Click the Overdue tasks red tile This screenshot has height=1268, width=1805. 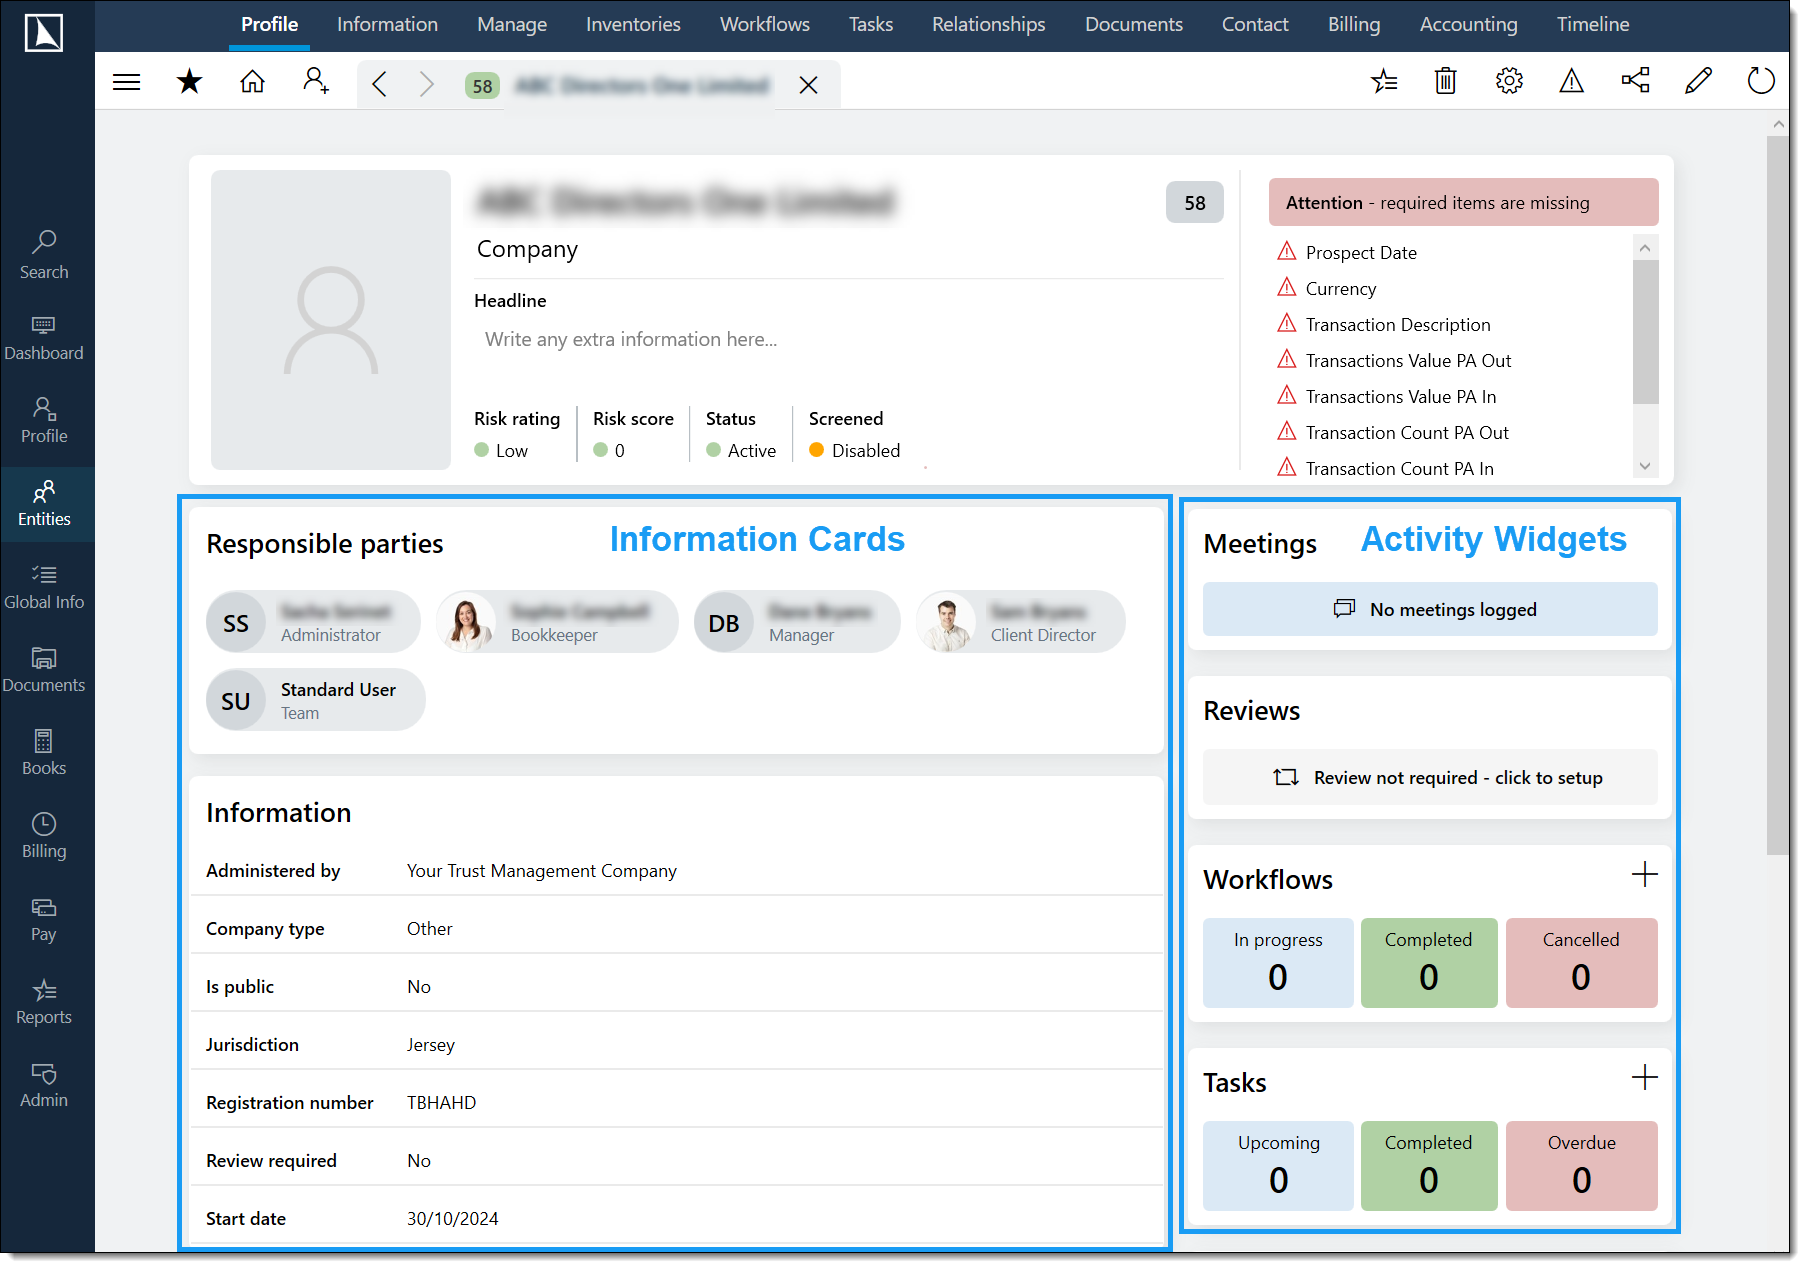(x=1580, y=1166)
